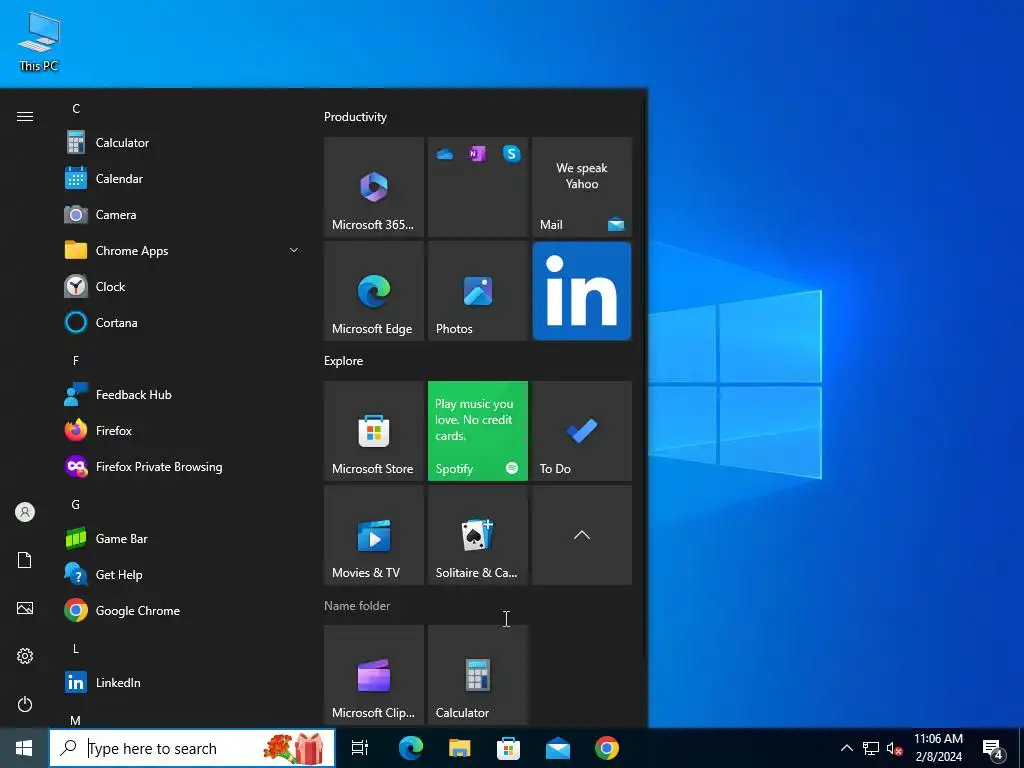Click the Productivity group header
Viewport: 1024px width, 768px height.
click(x=355, y=117)
